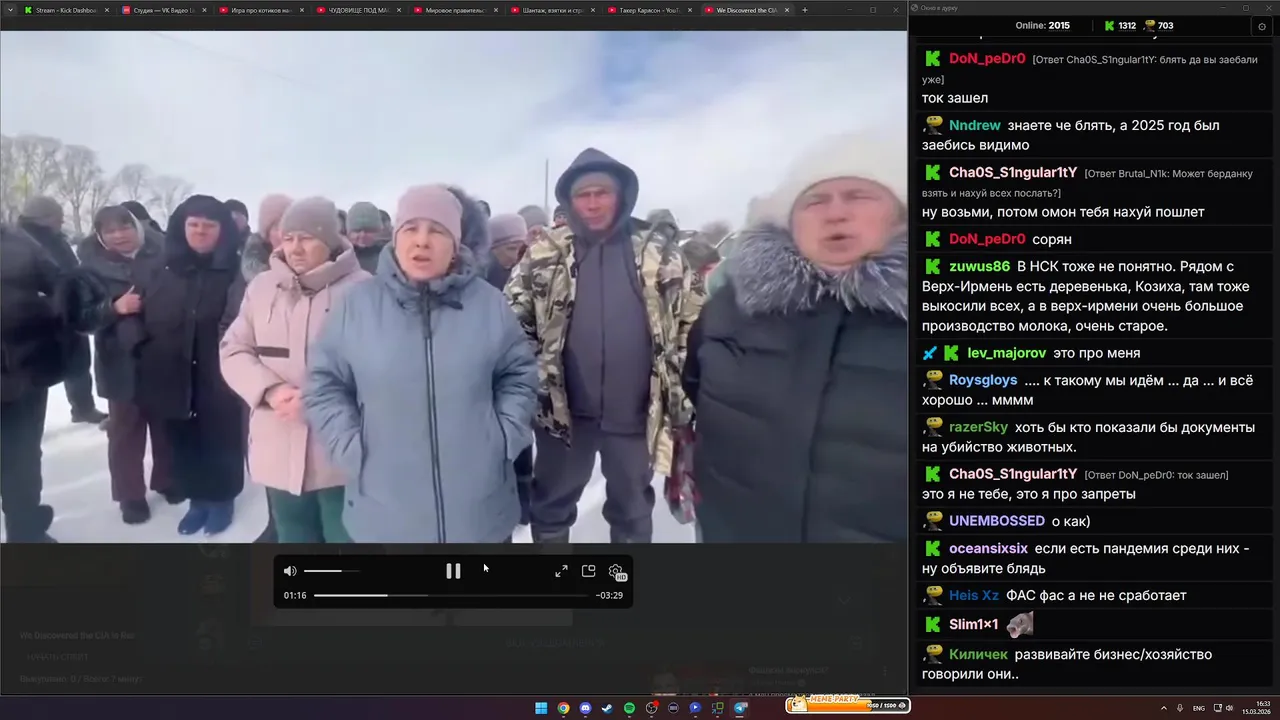Toggle the remaining time display -03:29
1280x720 pixels.
[609, 595]
